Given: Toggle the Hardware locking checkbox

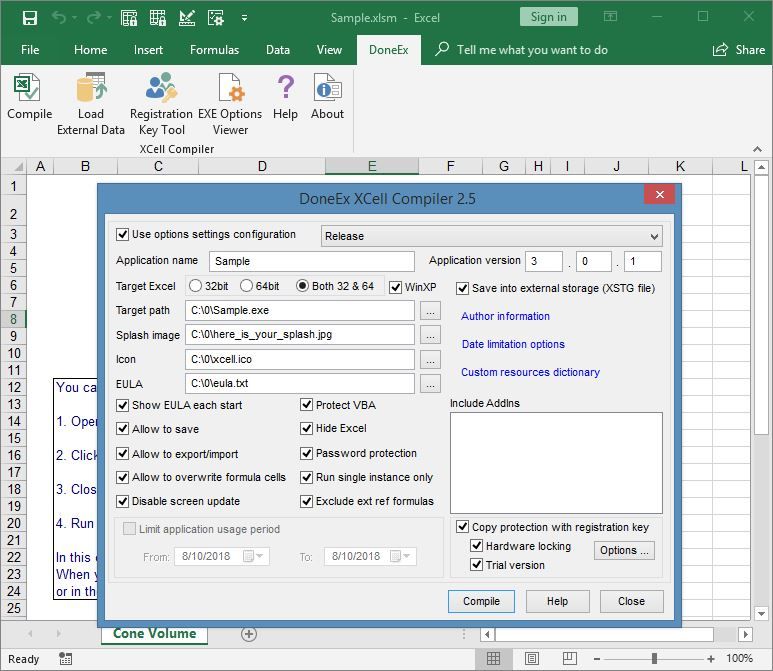Looking at the screenshot, I should click(x=478, y=547).
